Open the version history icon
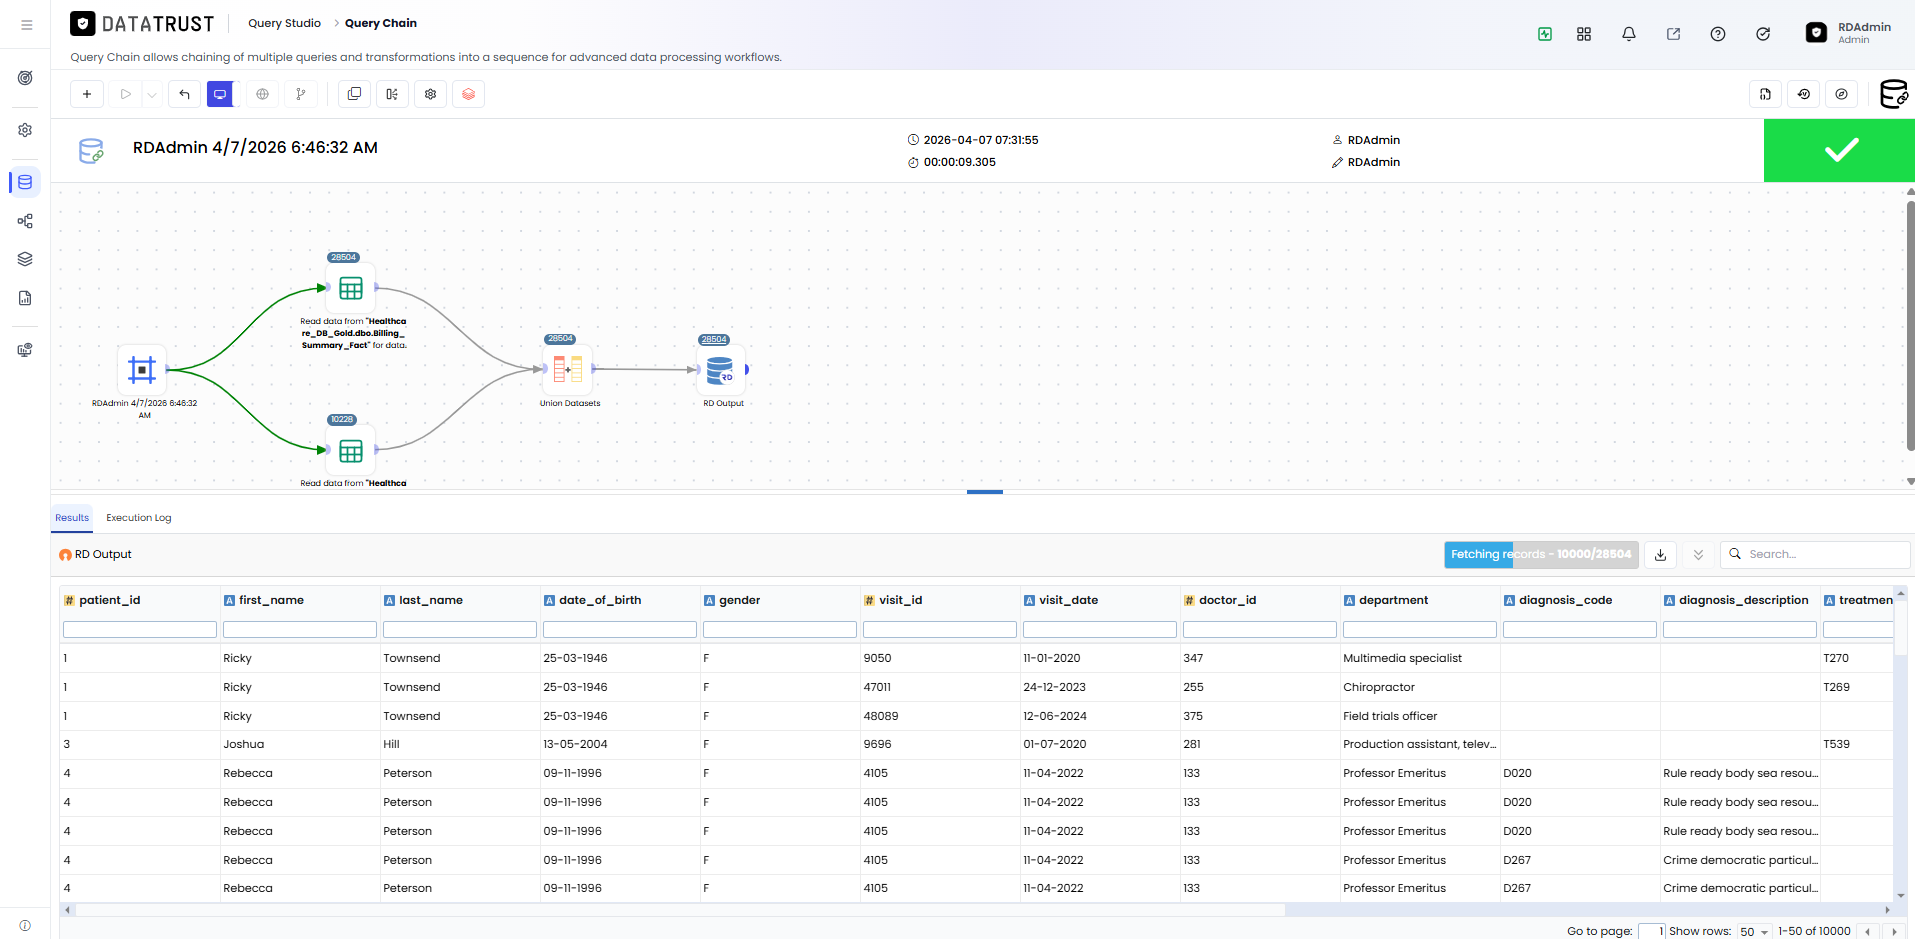This screenshot has width=1915, height=939. 1803,94
